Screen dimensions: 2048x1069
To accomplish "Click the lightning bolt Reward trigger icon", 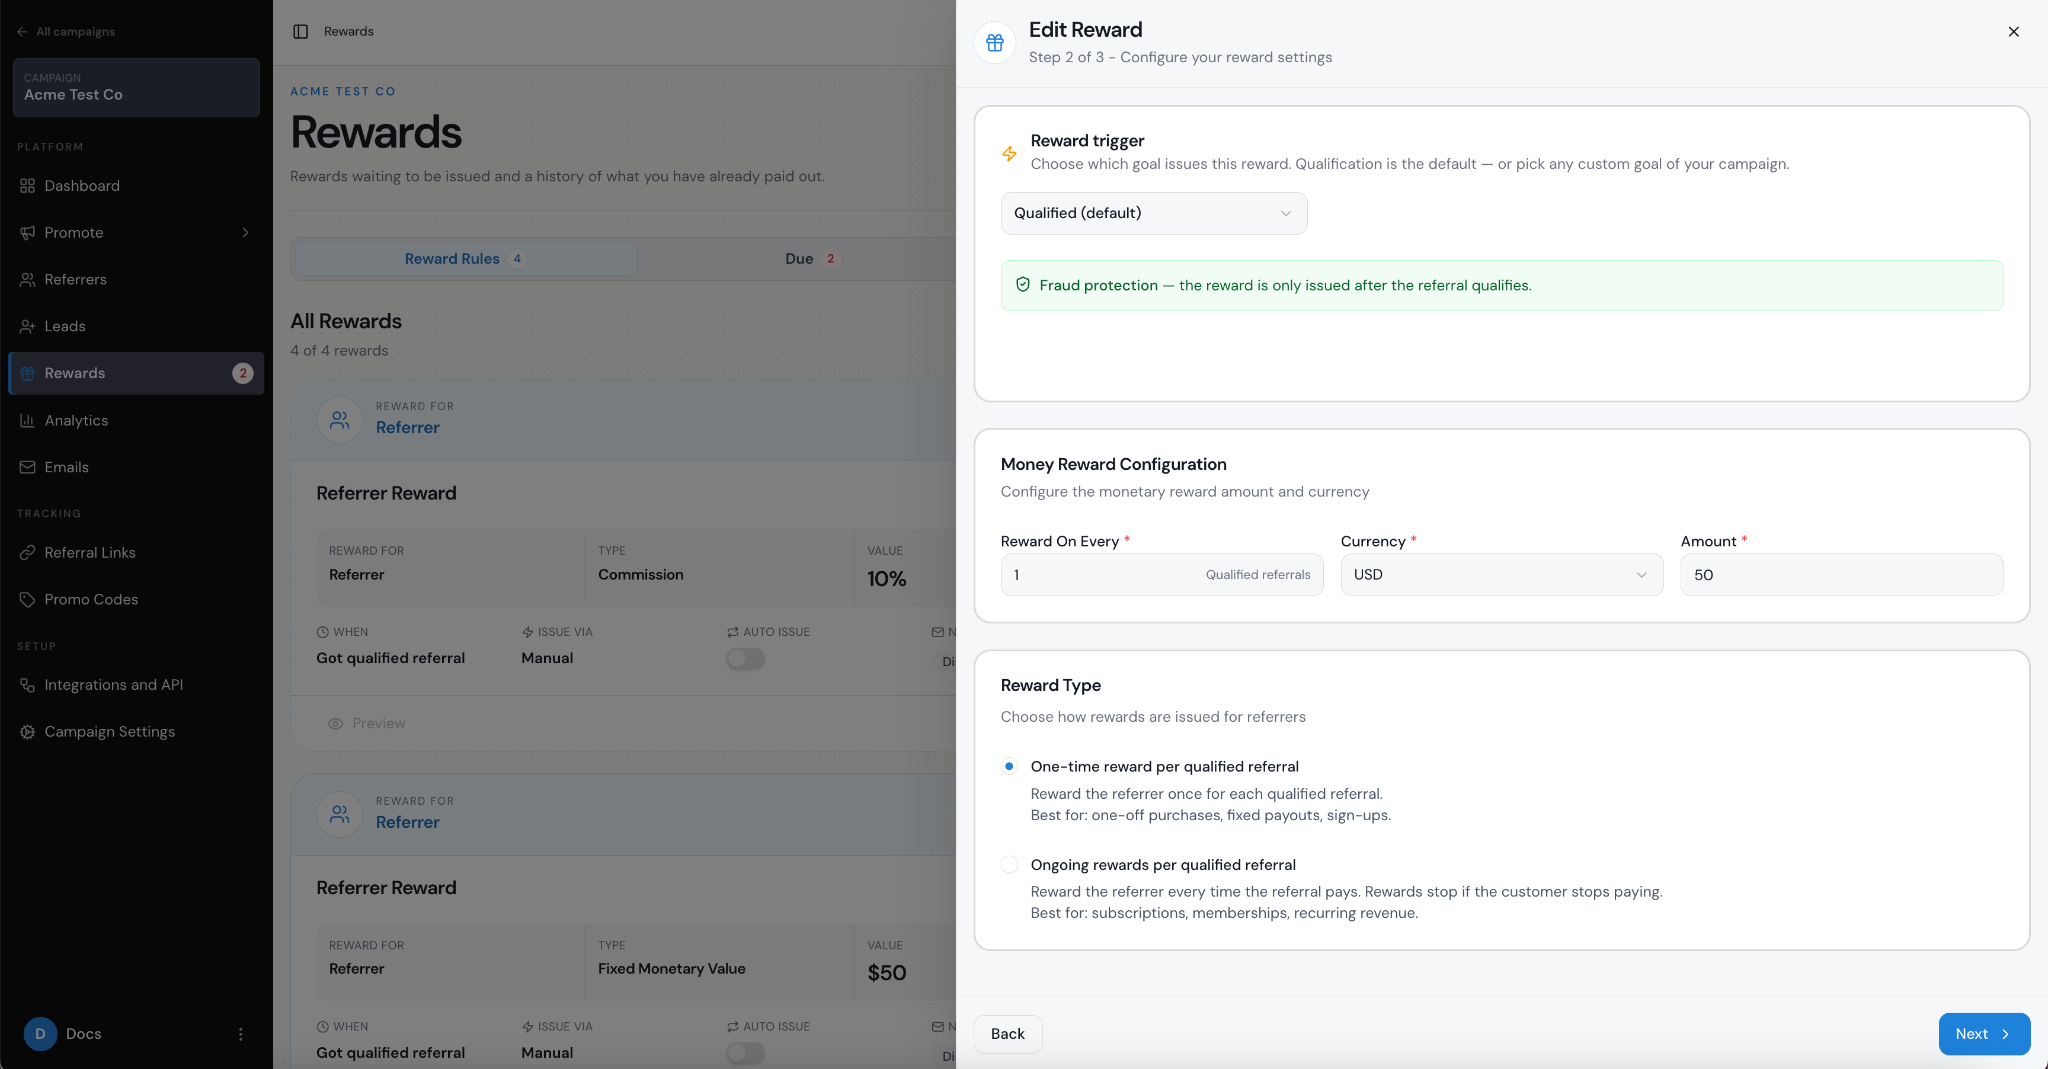I will (1009, 154).
